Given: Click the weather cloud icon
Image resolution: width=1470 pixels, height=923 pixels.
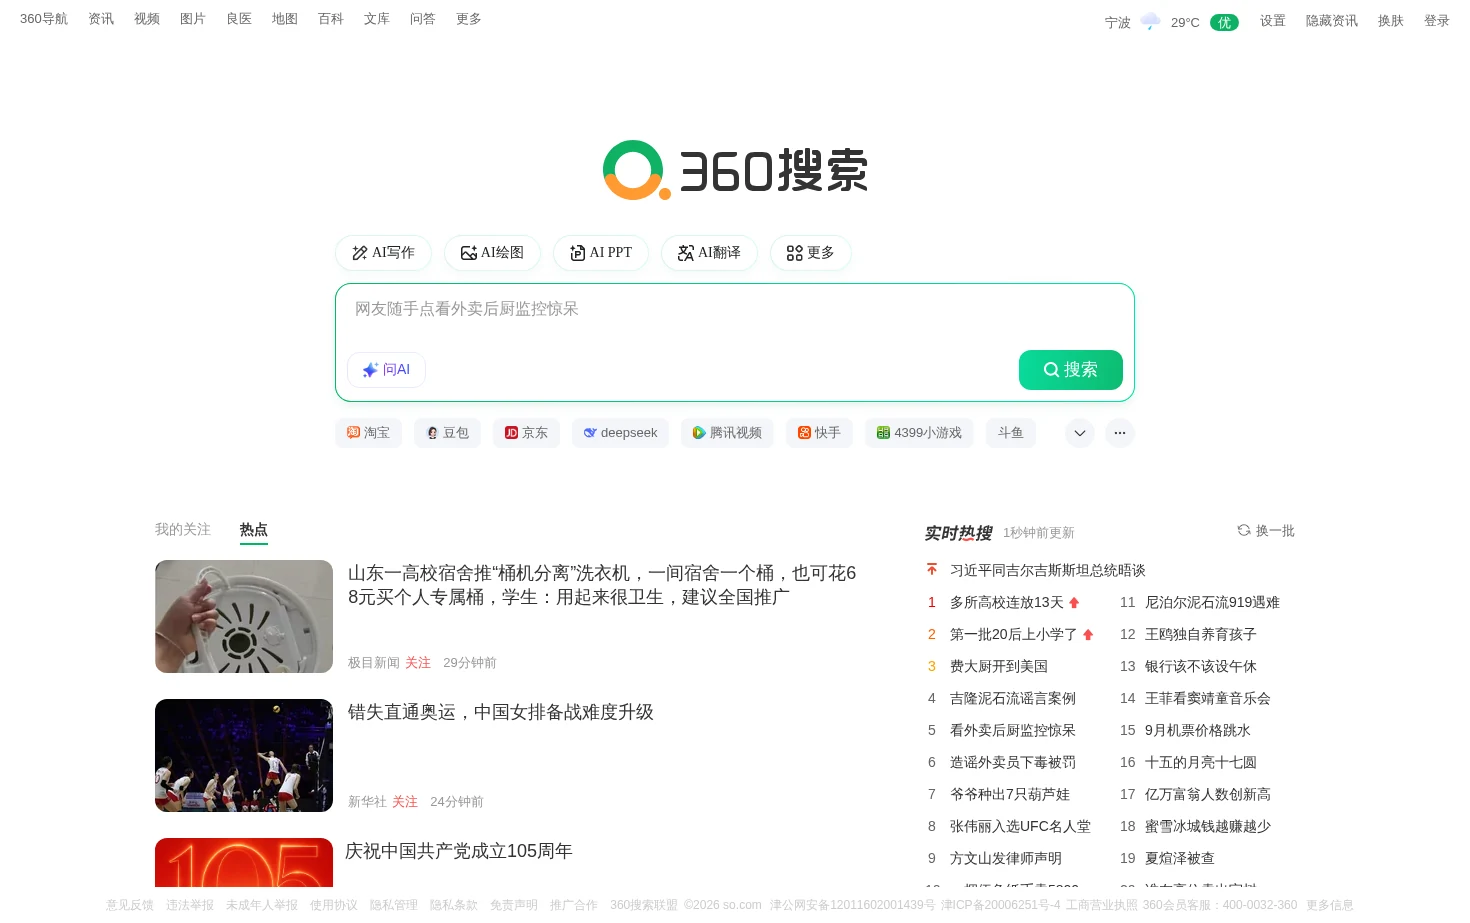Looking at the screenshot, I should pyautogui.click(x=1151, y=21).
